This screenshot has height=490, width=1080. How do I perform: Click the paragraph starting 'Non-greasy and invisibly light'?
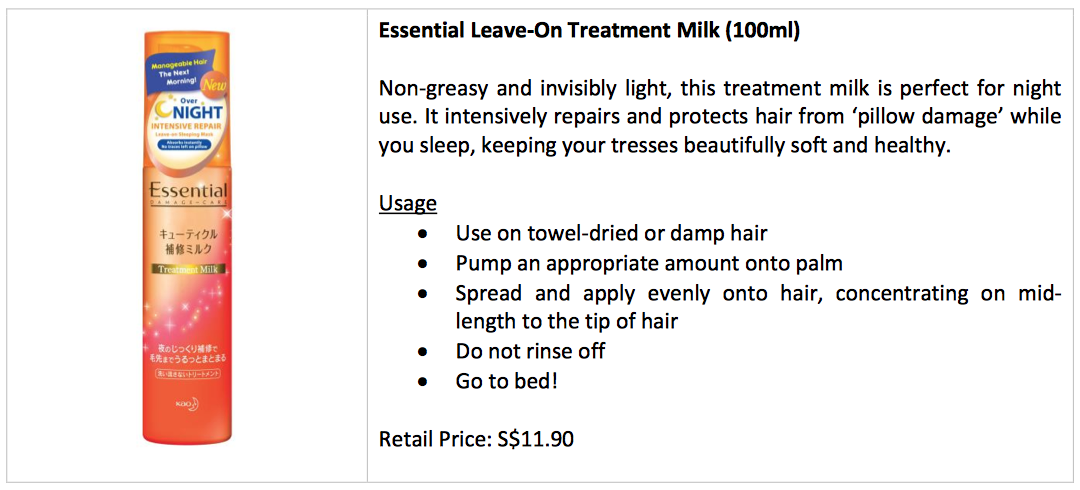(720, 118)
